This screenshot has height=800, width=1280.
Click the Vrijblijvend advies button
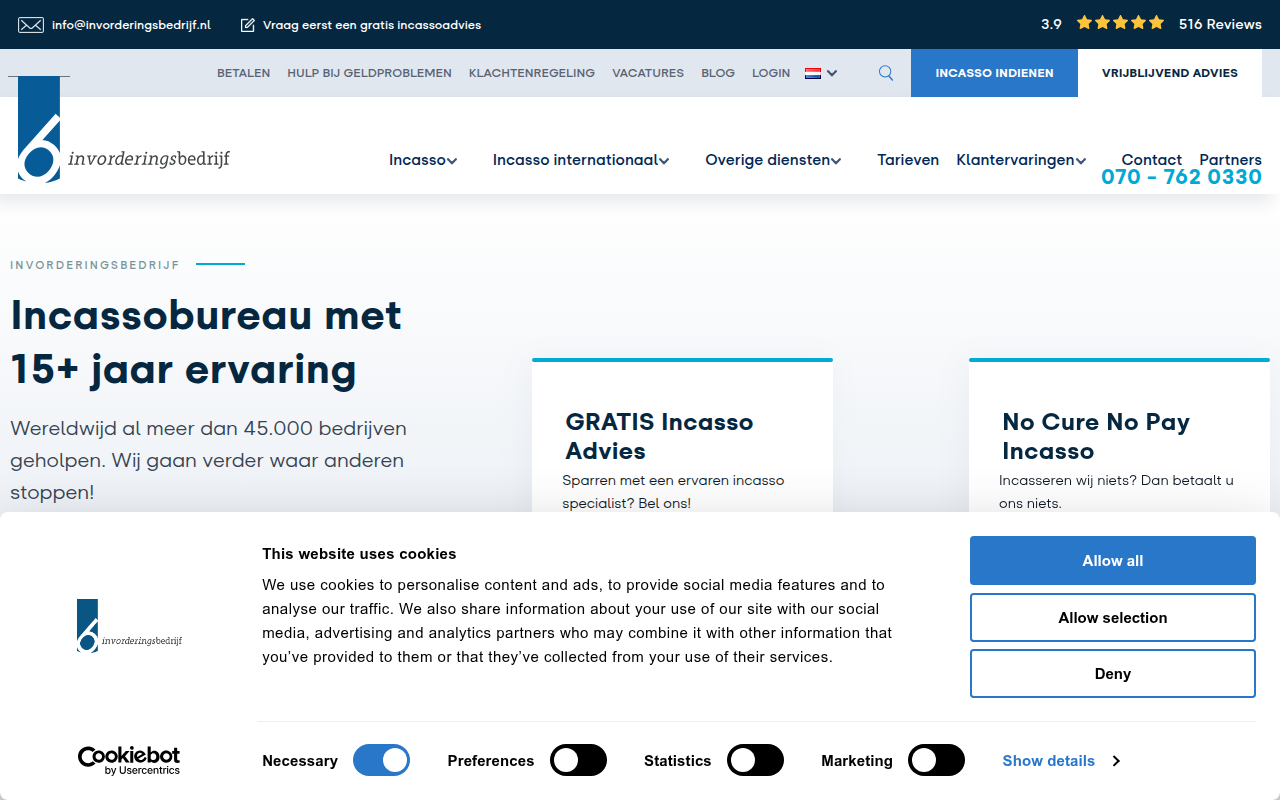pyautogui.click(x=1170, y=73)
